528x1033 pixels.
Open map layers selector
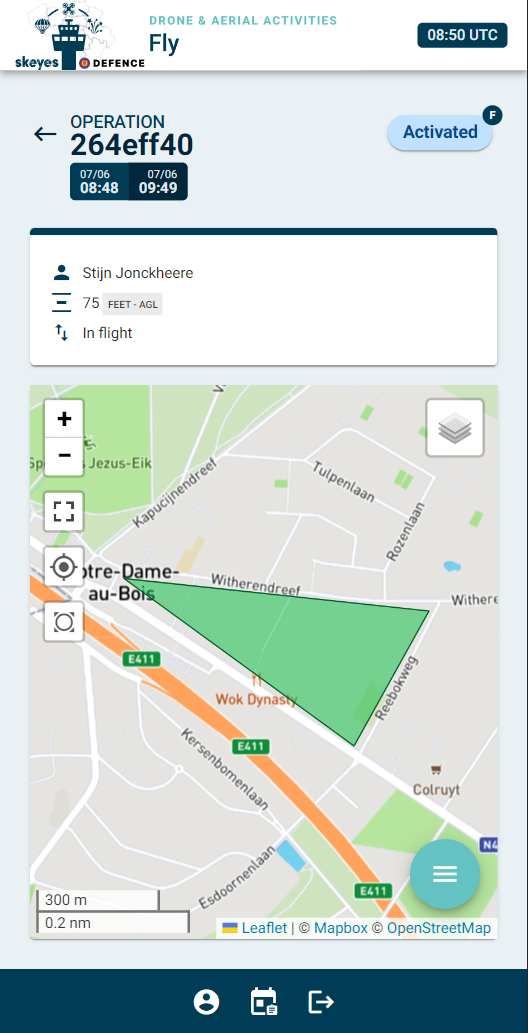coord(455,428)
